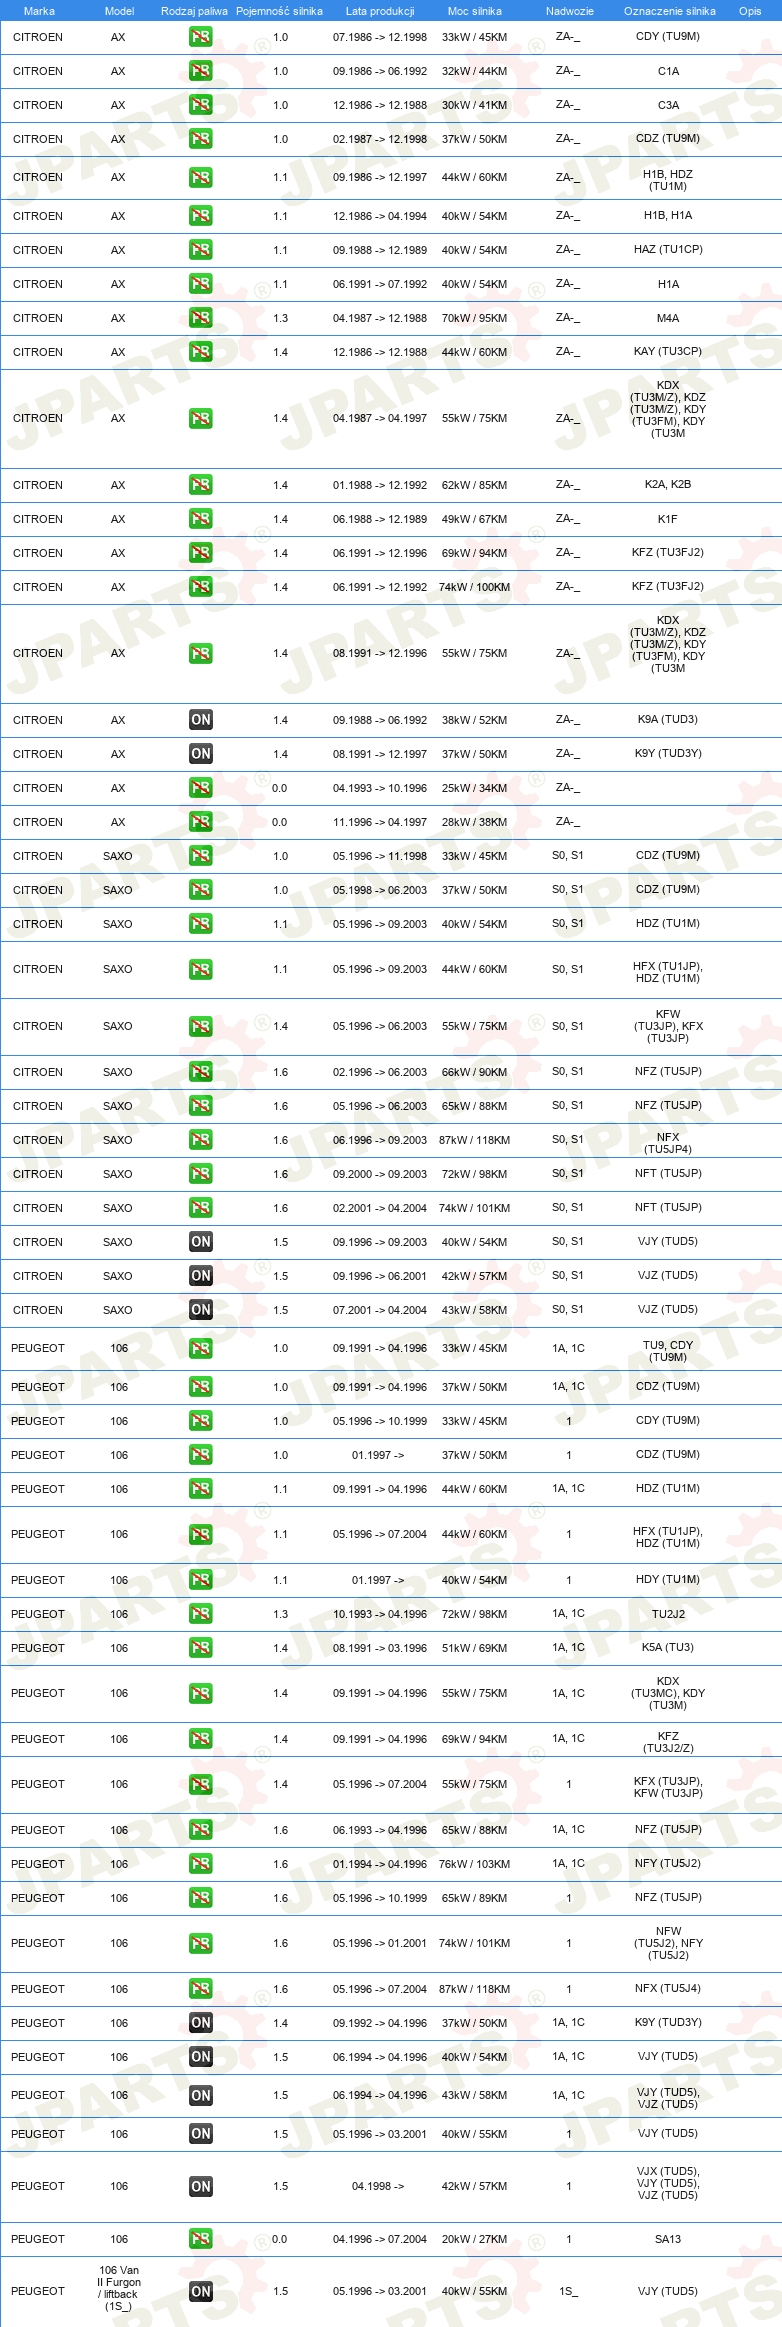The image size is (782, 2327).
Task: Click the fuel icon in the 76kW / 103KM row
Action: (x=200, y=1864)
